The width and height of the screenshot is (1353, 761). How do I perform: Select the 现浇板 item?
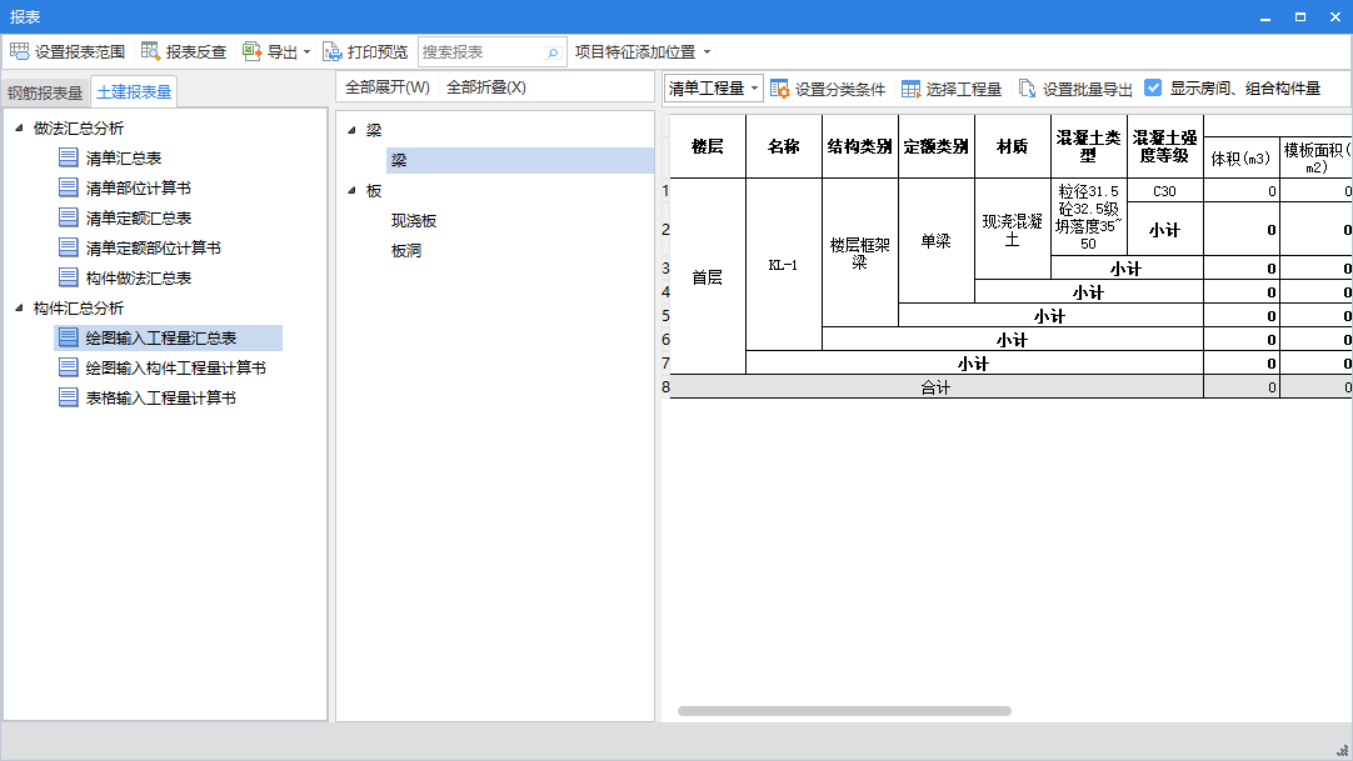[414, 220]
